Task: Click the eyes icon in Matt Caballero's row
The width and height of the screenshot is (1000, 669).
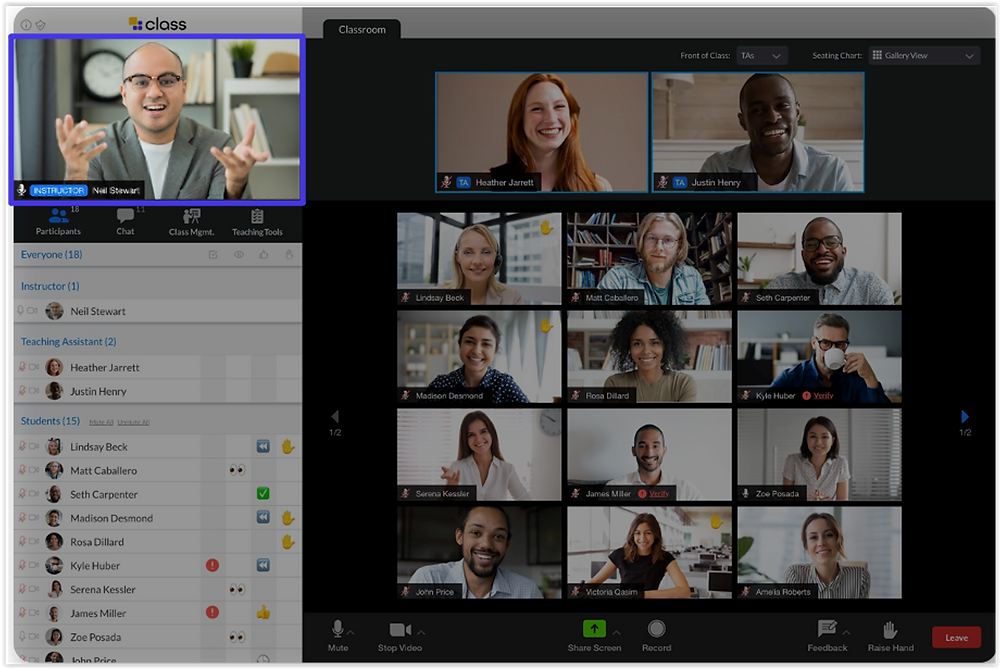Action: click(x=237, y=470)
